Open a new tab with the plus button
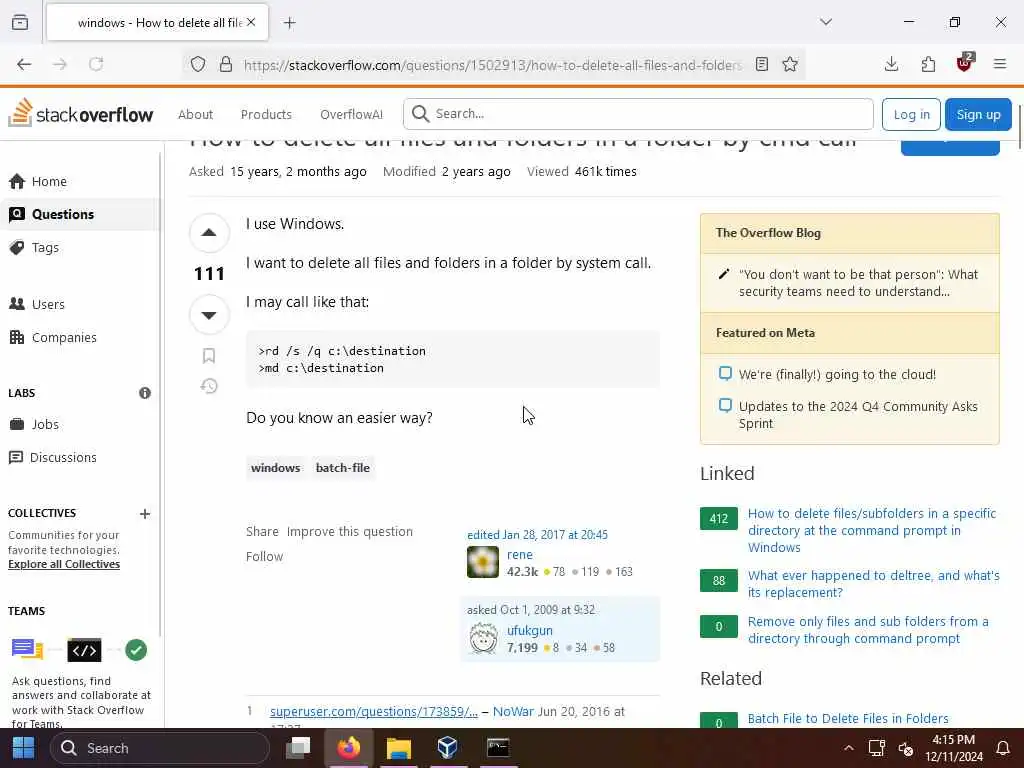This screenshot has height=768, width=1024. tap(290, 23)
